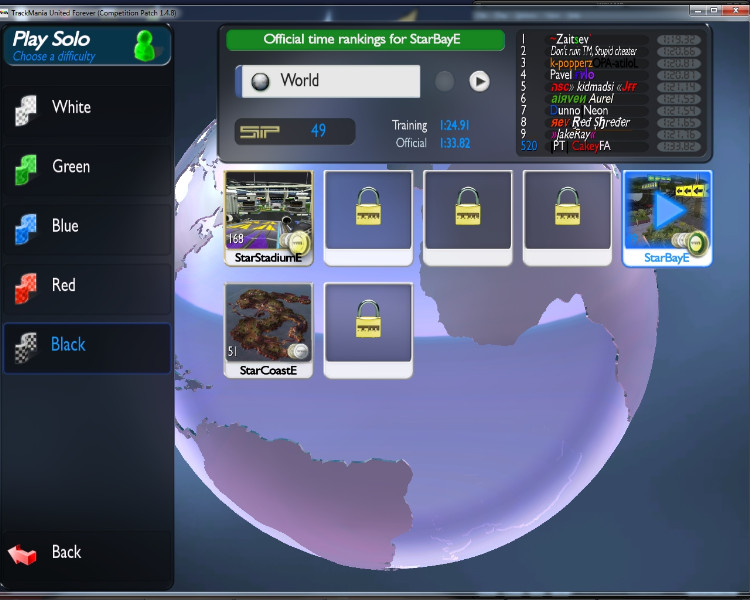
Task: Open the StarCoastE track thumbnail
Action: click(268, 323)
